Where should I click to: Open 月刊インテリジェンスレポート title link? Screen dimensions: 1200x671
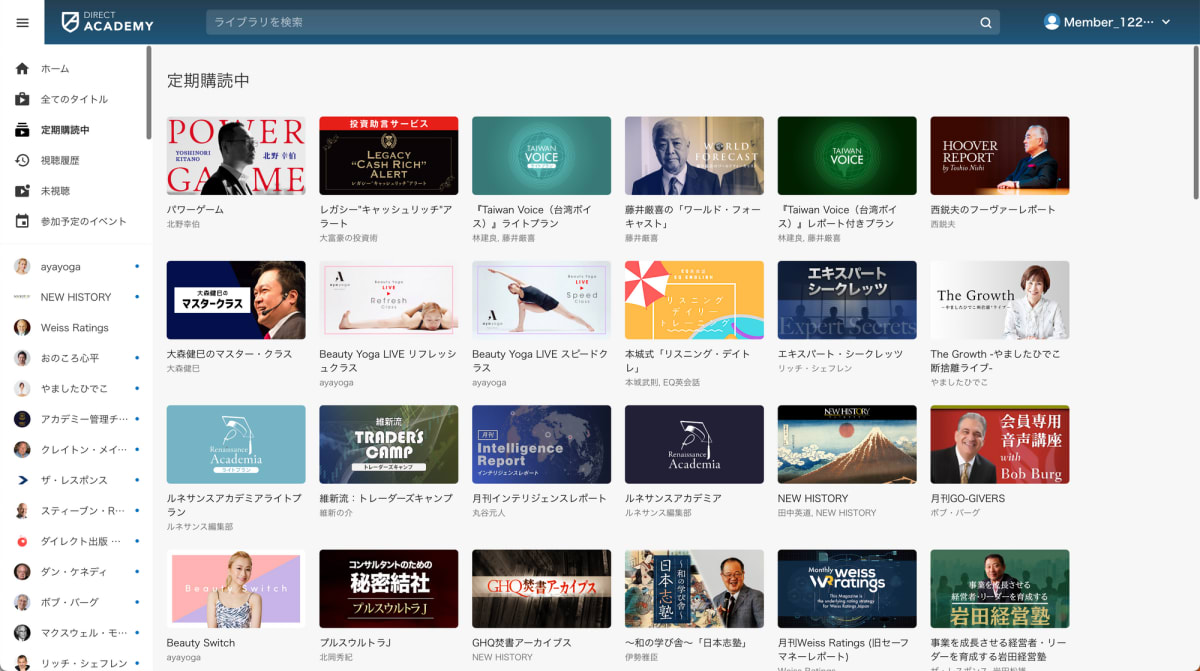[539, 498]
